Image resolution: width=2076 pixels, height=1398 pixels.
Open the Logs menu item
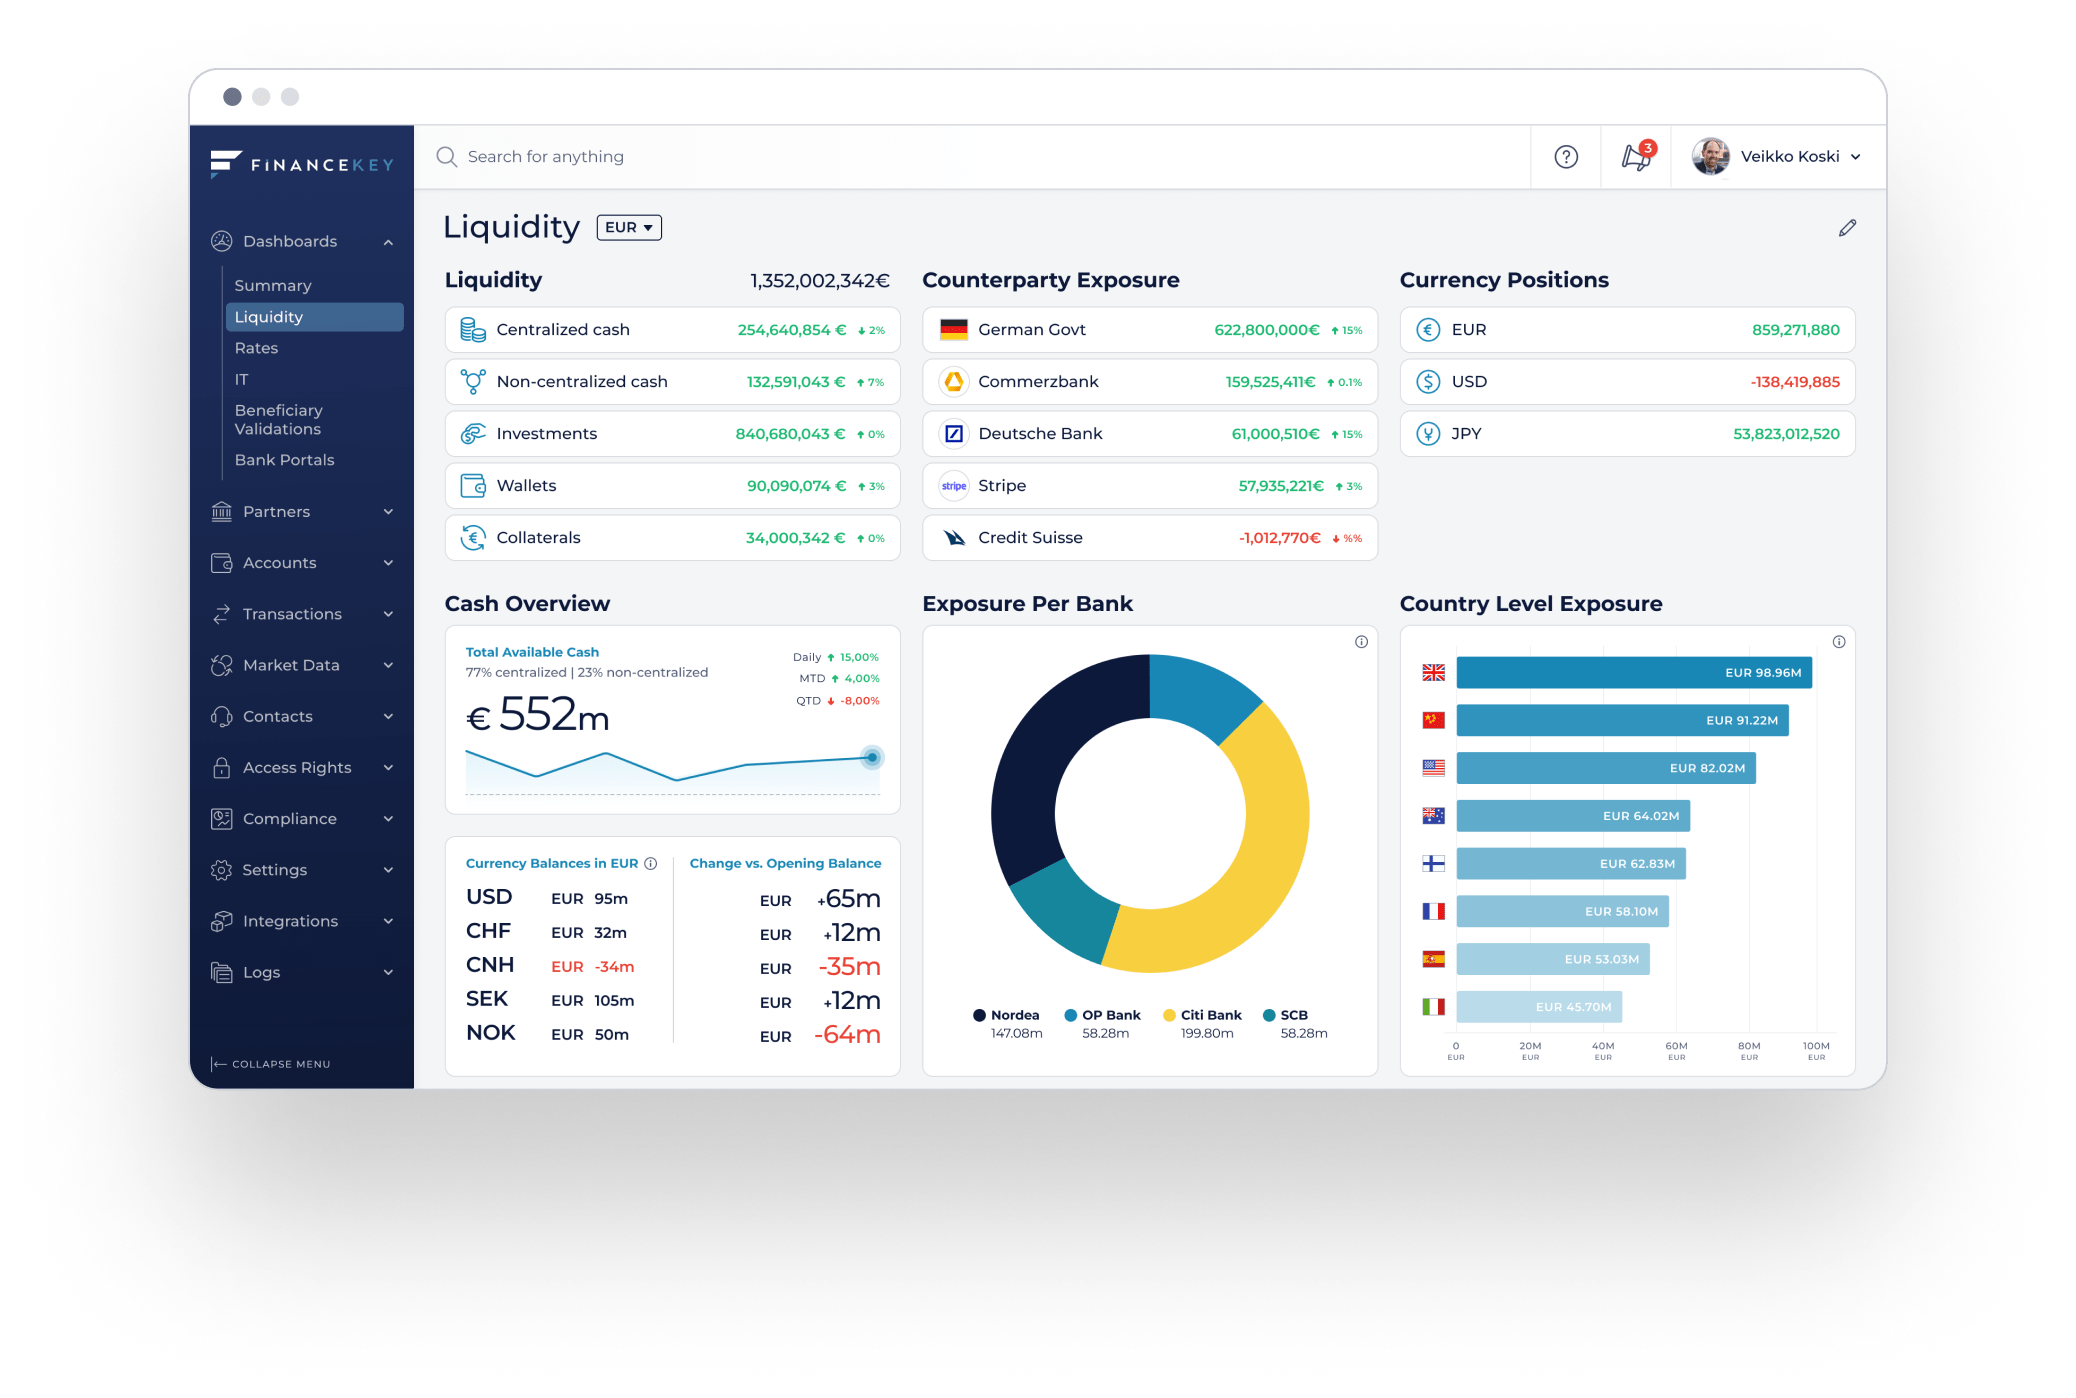[302, 972]
